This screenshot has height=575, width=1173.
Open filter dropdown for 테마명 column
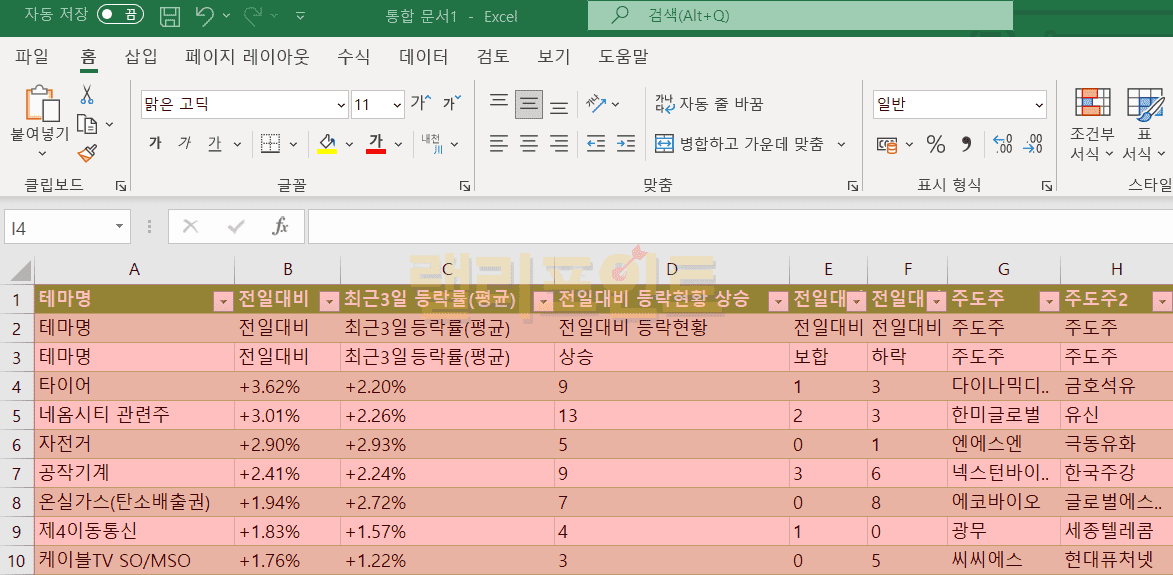coord(221,301)
